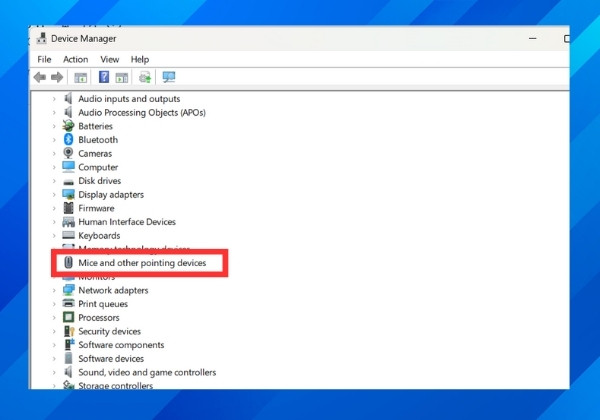Click the Cameras webcam icon

68,153
